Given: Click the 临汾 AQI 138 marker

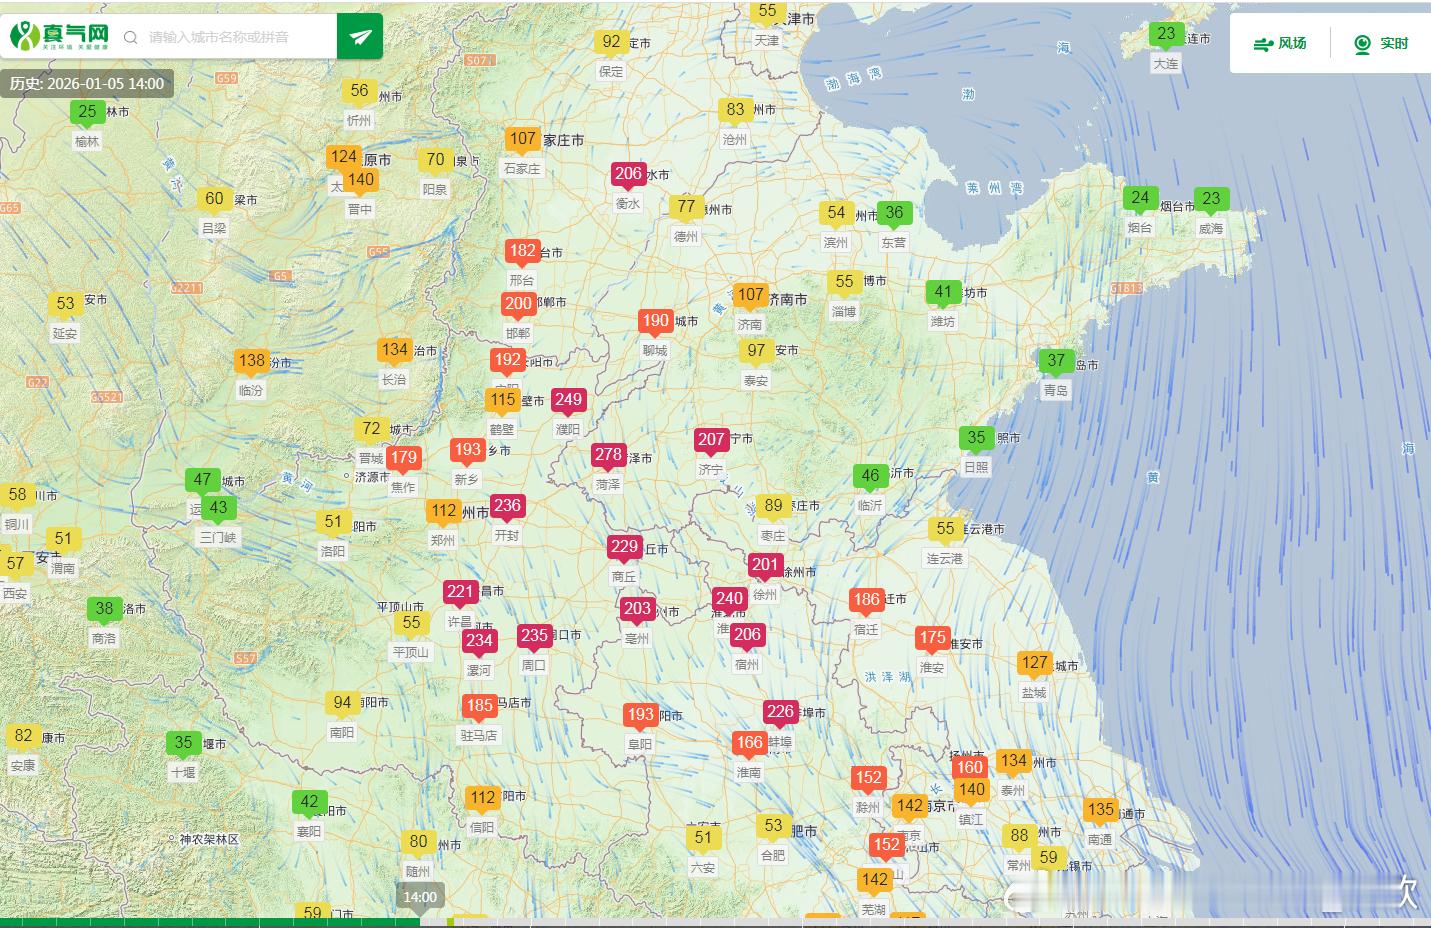Looking at the screenshot, I should click(x=251, y=362).
